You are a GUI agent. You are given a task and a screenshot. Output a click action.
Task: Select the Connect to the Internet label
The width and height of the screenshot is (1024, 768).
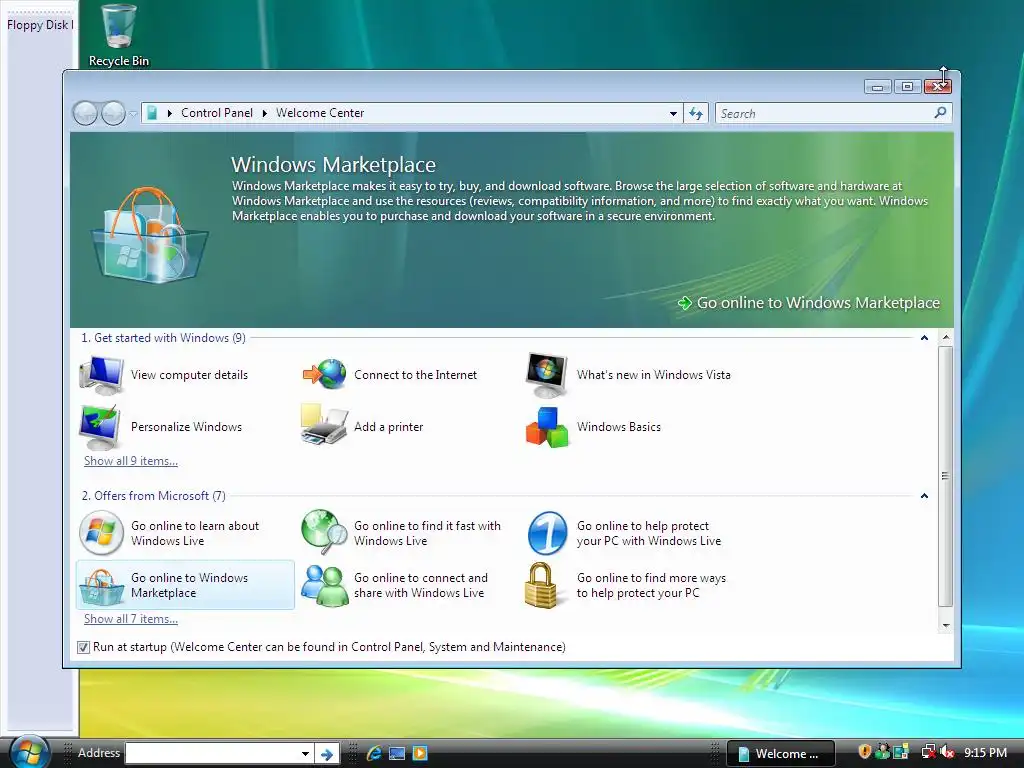point(415,375)
